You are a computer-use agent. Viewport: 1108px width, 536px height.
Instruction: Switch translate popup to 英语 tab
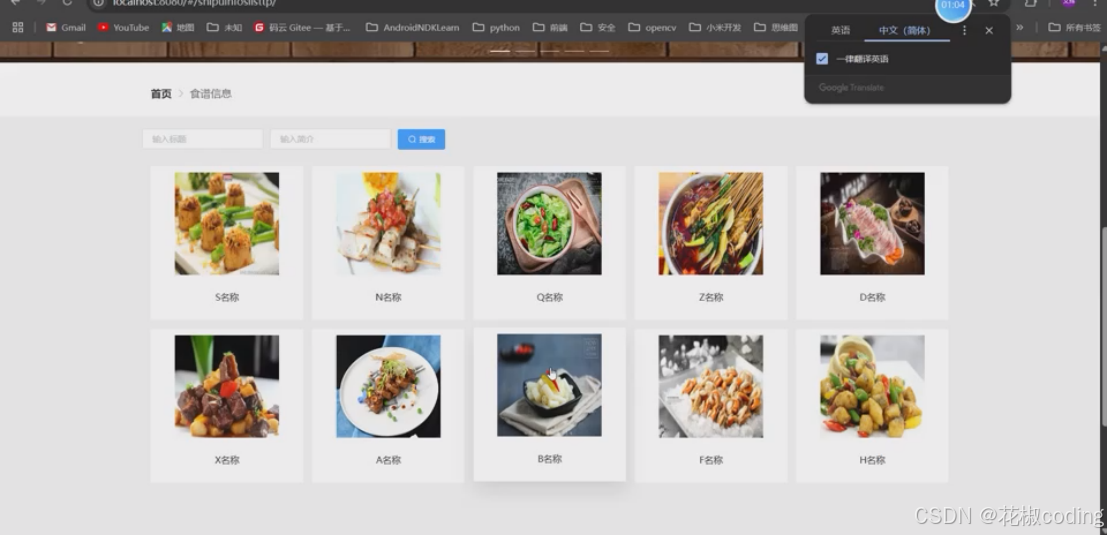(x=840, y=30)
